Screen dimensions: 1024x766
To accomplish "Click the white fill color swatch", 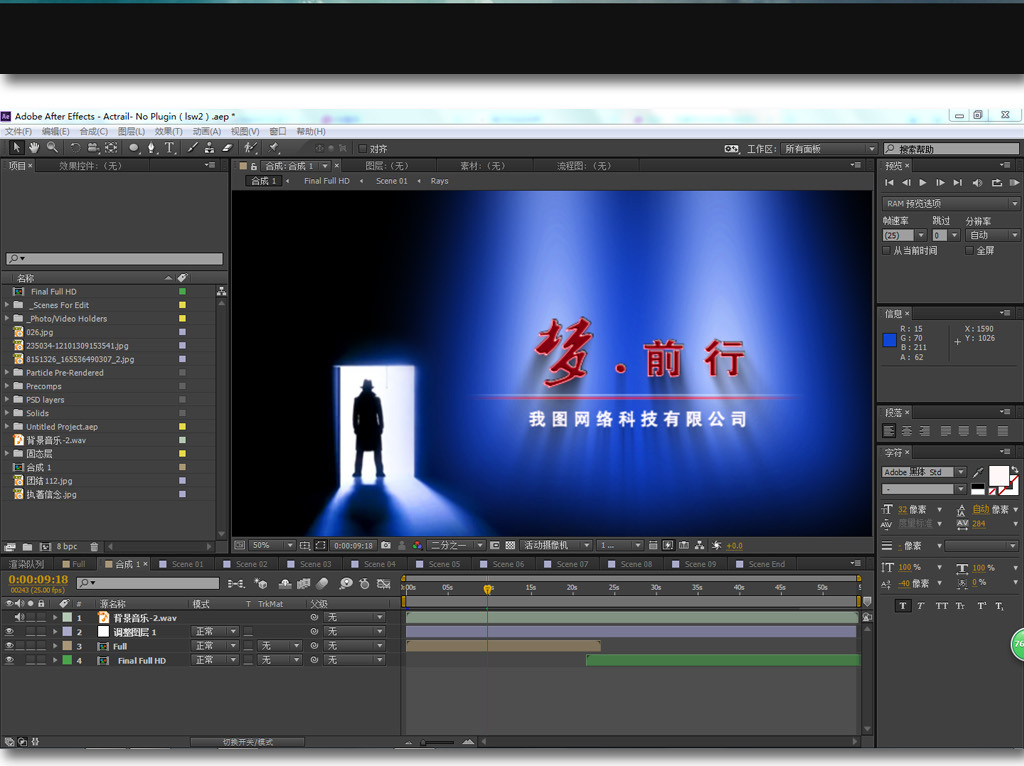I will pyautogui.click(x=998, y=475).
